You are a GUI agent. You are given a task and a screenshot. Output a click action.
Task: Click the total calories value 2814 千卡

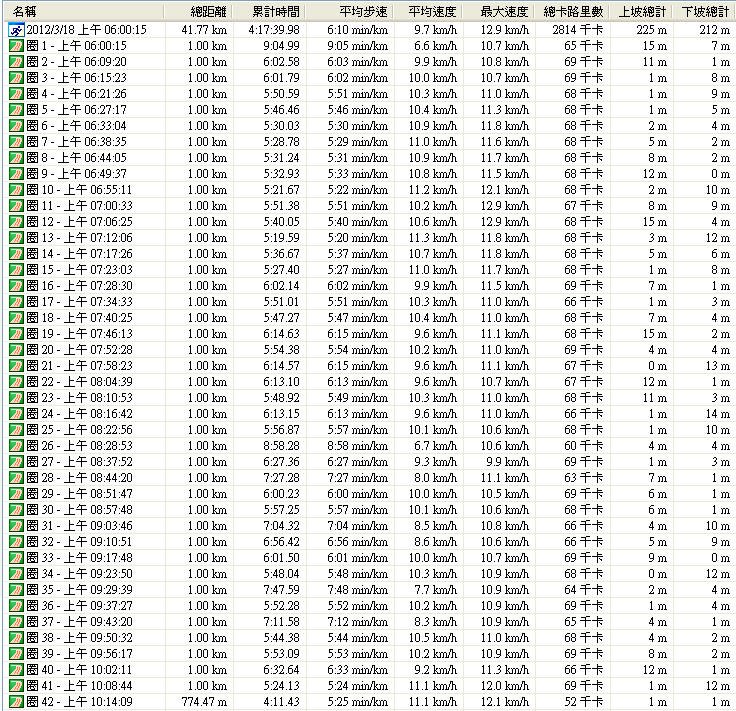(577, 31)
